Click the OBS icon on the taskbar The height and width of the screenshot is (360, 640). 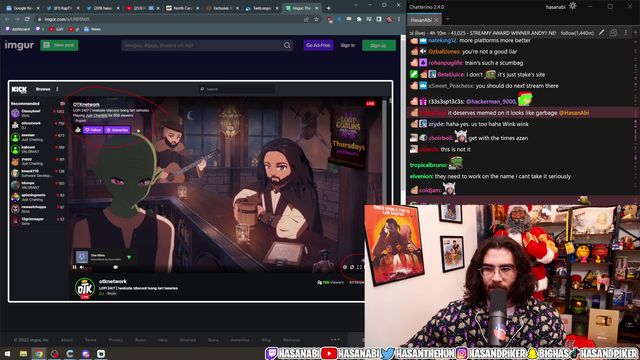click(x=54, y=353)
